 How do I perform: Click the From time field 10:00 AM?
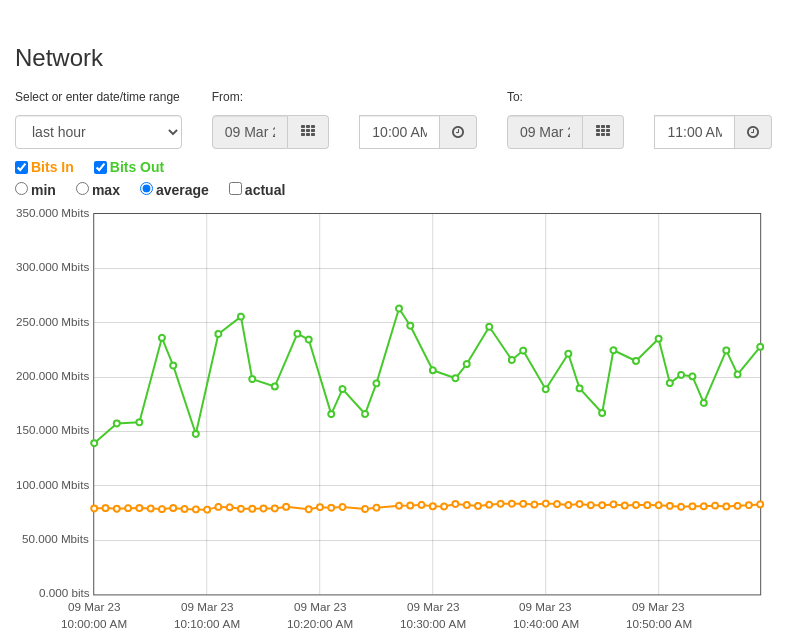tap(400, 132)
